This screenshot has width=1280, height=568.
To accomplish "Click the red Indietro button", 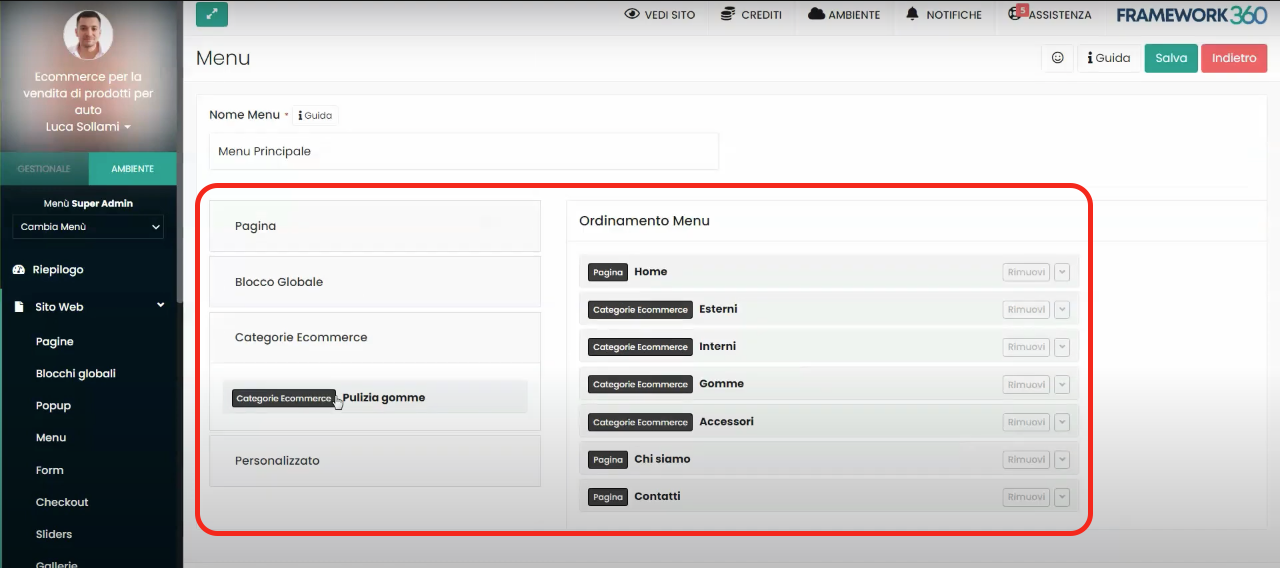I will 1233,58.
